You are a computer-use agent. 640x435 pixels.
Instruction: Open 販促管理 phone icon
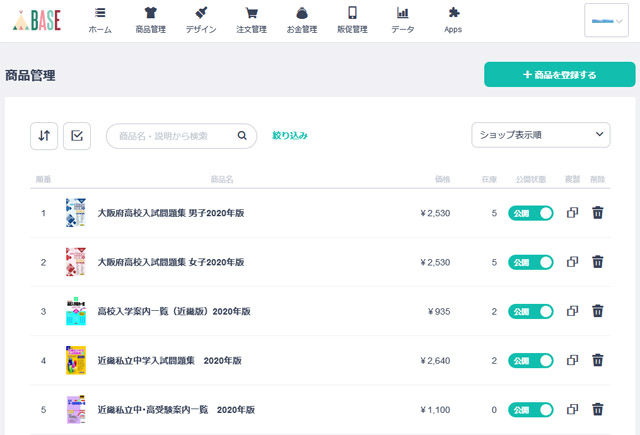352,13
